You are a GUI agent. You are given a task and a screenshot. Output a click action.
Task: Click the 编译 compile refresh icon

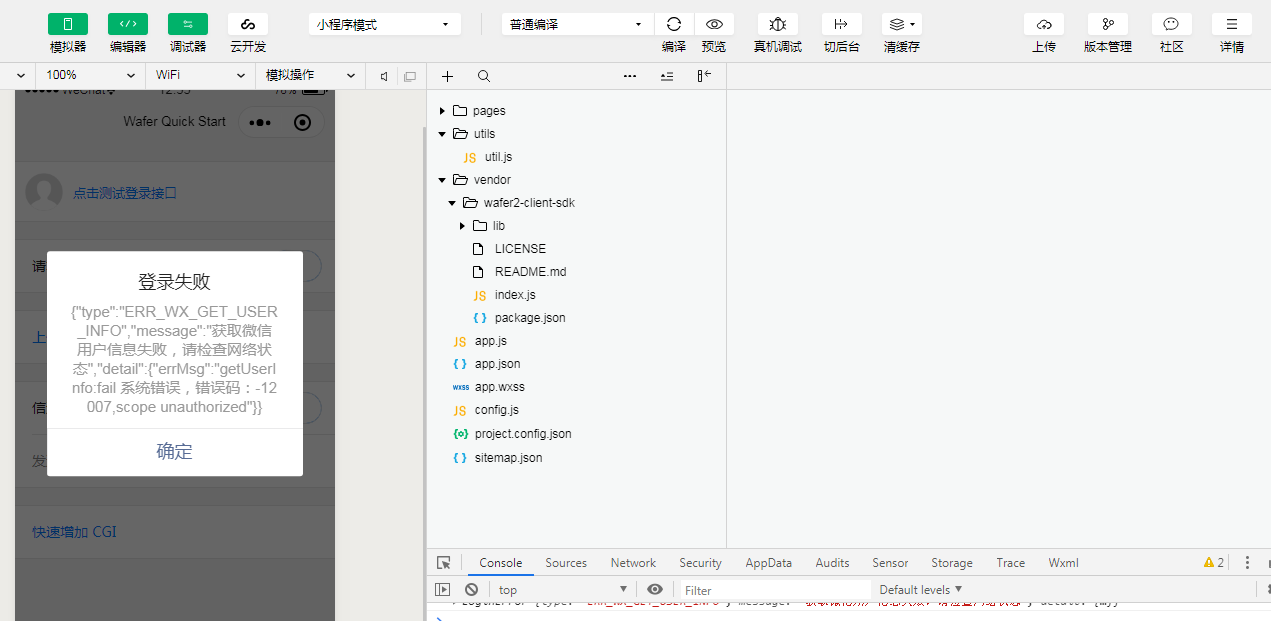[x=674, y=24]
